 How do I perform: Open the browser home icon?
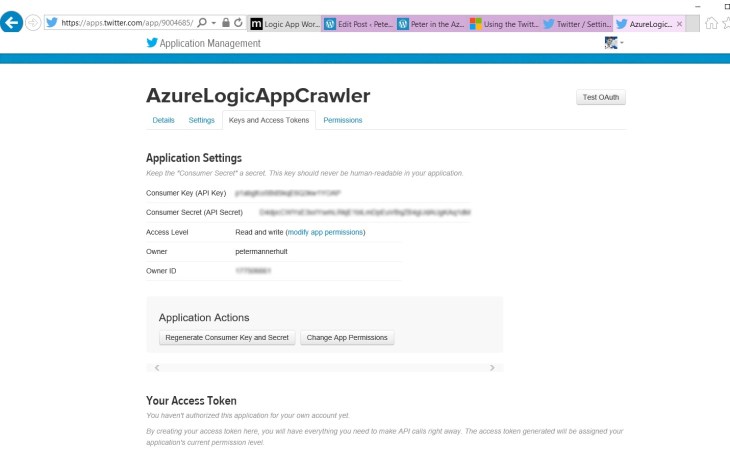click(711, 23)
